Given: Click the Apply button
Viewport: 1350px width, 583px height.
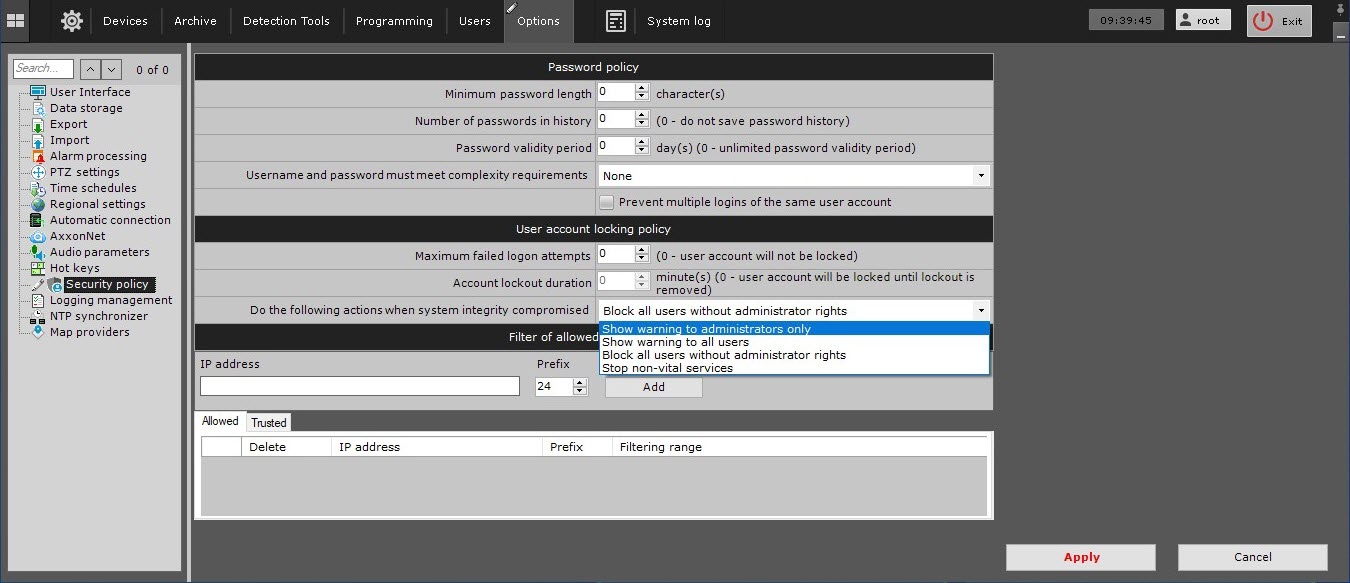Looking at the screenshot, I should pos(1081,557).
